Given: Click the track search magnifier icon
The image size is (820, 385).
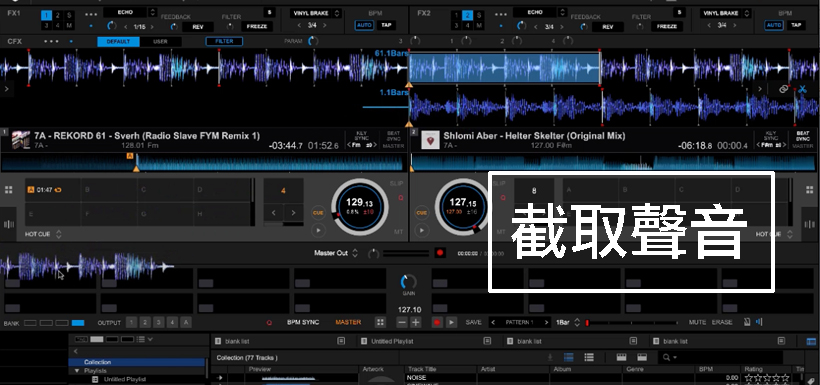Looking at the screenshot, I should click(666, 357).
